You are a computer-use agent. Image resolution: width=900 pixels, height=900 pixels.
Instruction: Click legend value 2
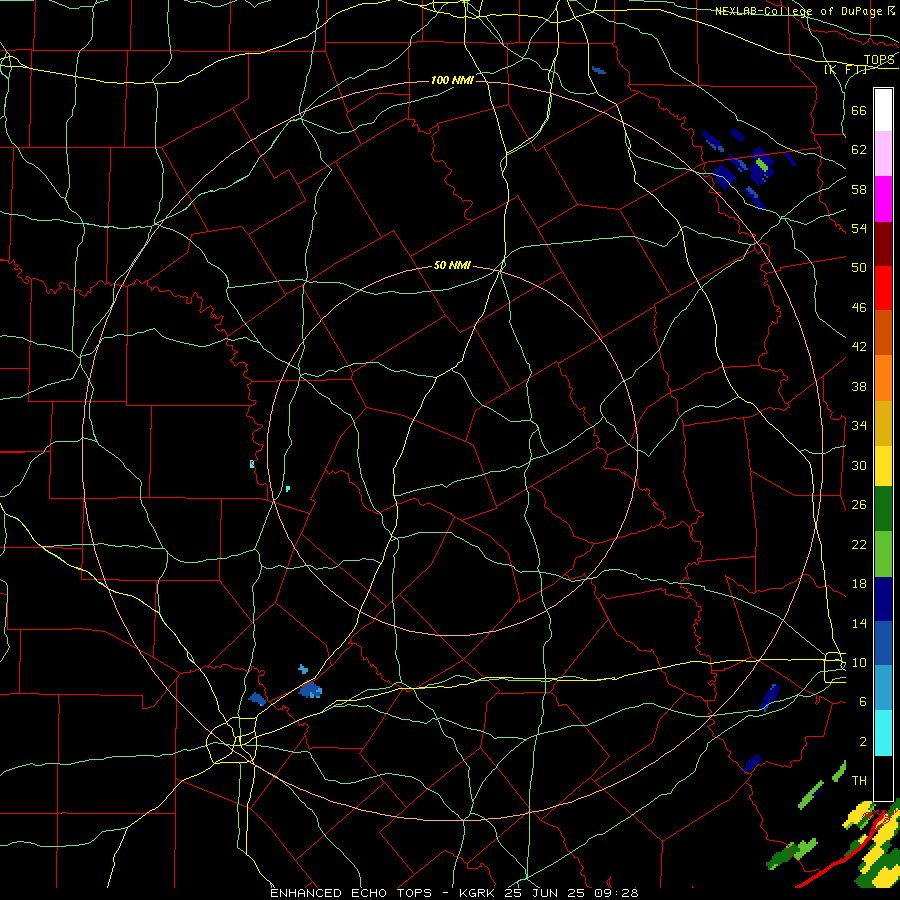point(862,742)
